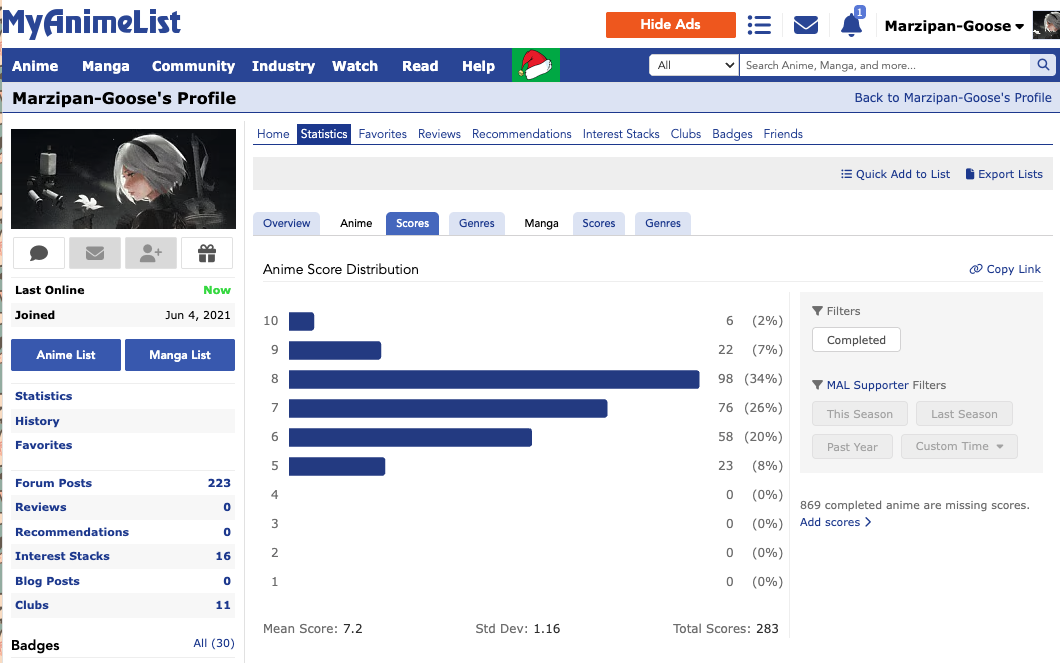Click the Add scores link

click(835, 522)
